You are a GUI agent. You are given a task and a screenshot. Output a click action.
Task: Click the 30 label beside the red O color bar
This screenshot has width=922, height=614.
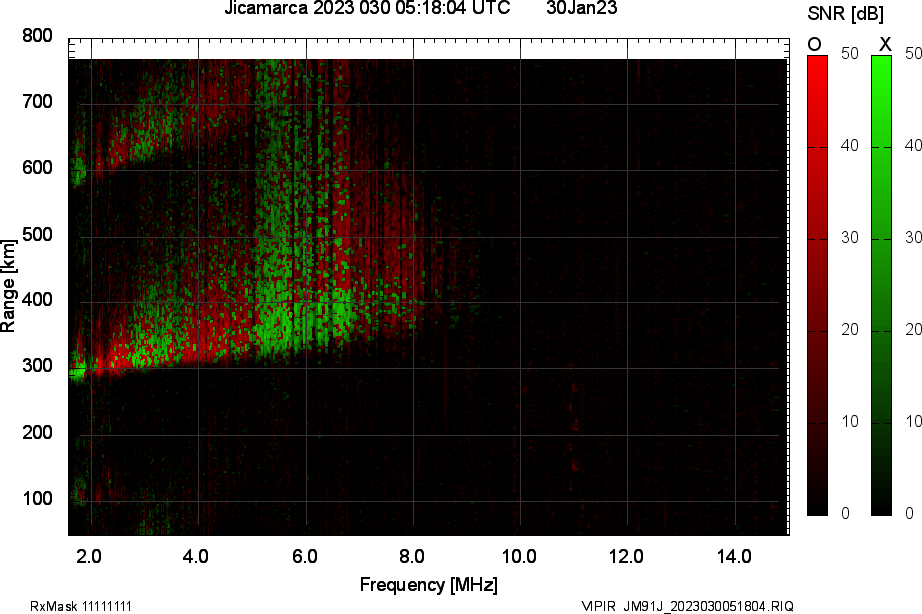[850, 238]
